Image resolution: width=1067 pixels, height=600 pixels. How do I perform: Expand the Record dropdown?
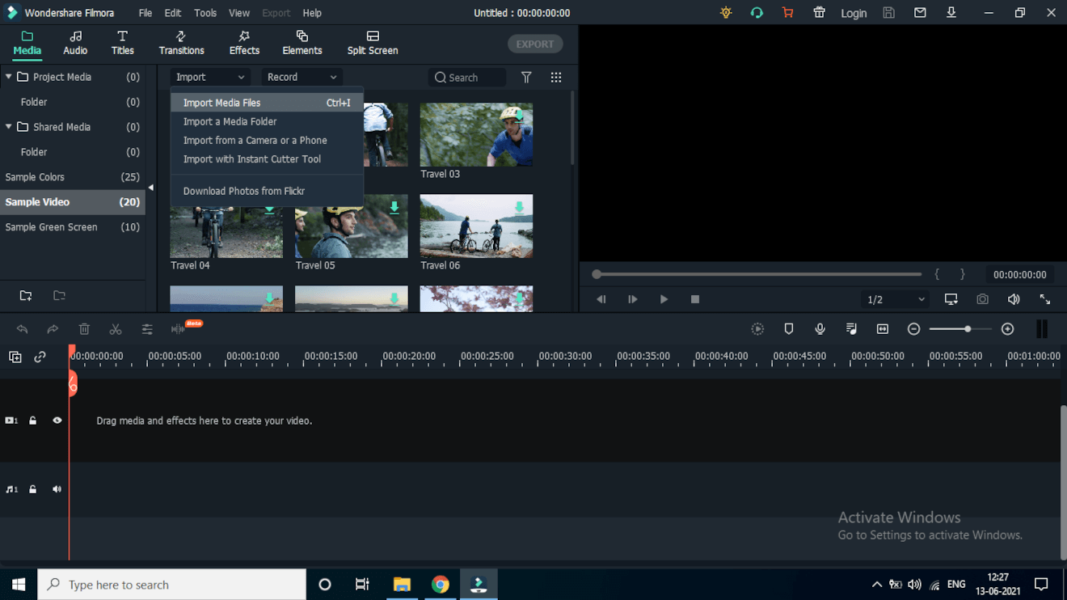pos(301,76)
